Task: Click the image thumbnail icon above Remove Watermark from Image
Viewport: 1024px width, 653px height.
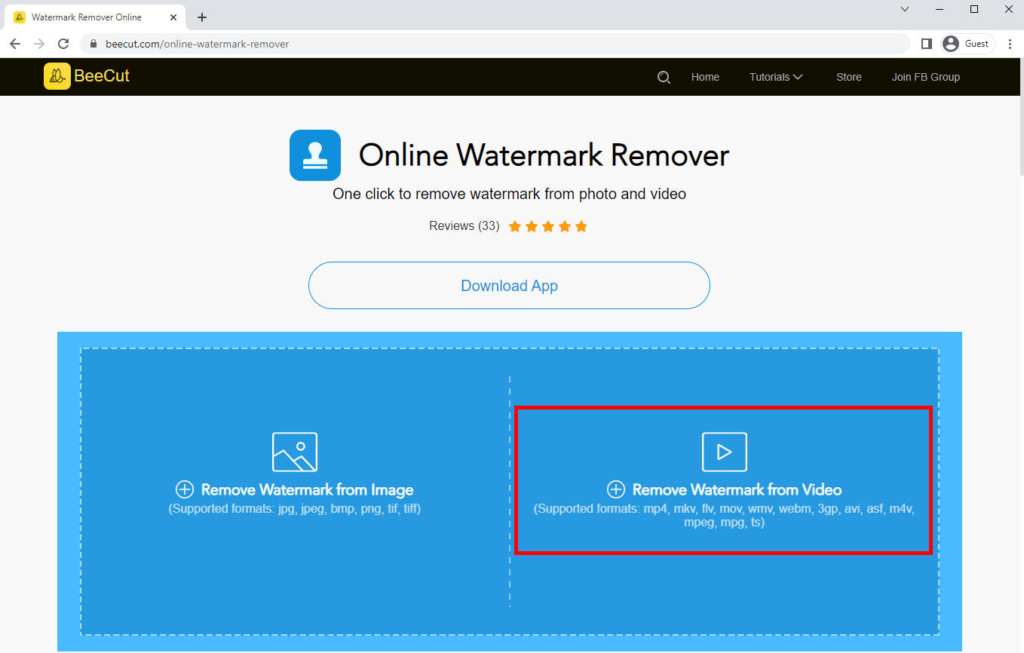Action: 294,451
